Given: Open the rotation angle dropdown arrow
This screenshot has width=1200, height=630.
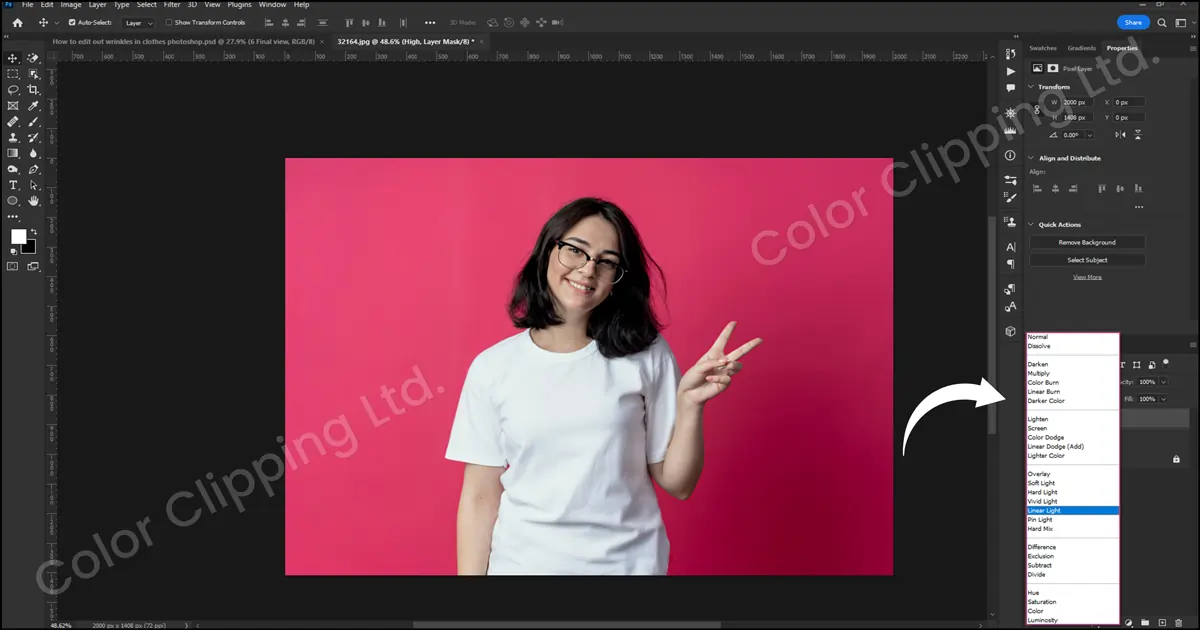Looking at the screenshot, I should click(1090, 135).
